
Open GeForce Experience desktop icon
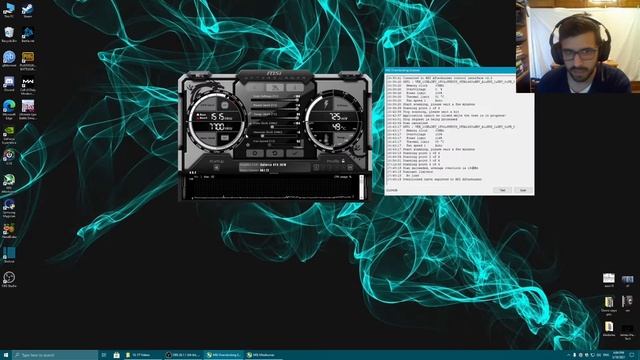9,135
